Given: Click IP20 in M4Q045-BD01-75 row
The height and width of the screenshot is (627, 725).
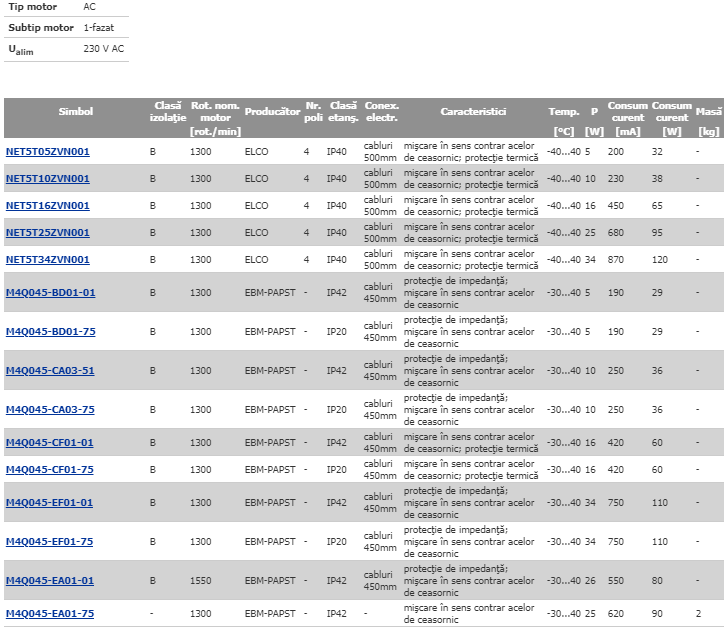Looking at the screenshot, I should tap(337, 332).
